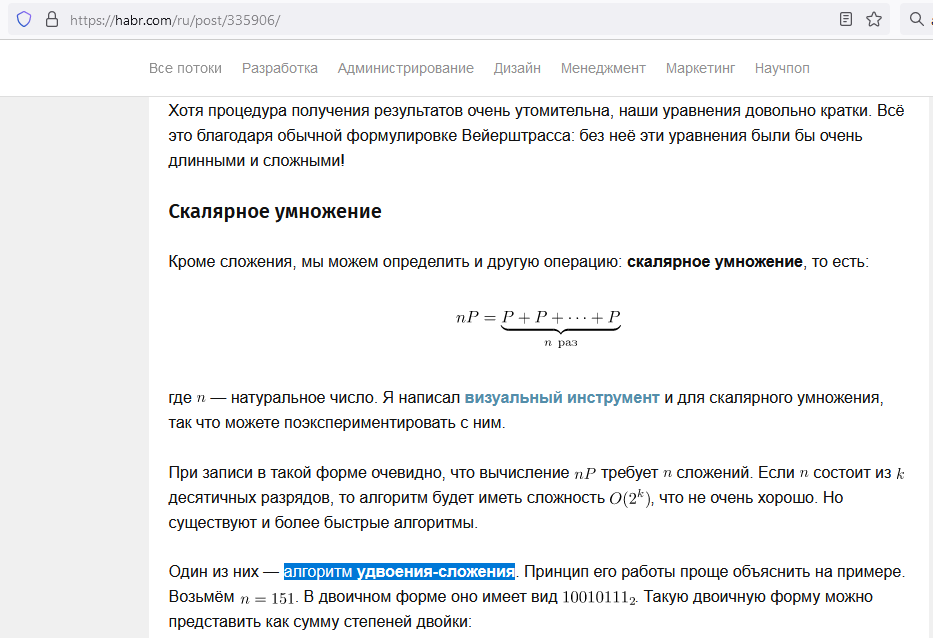Screen dimensions: 933x638
Task: Open reader view icon in address bar
Action: click(x=846, y=20)
